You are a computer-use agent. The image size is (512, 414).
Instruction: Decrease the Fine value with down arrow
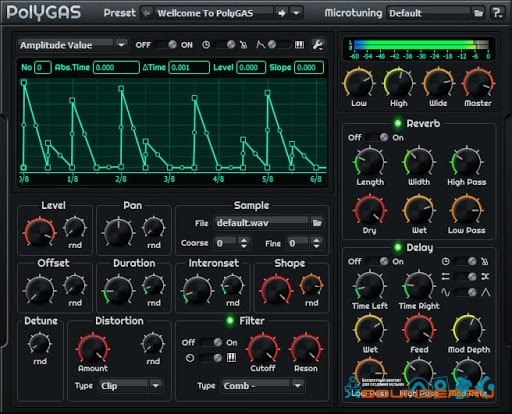(x=316, y=246)
